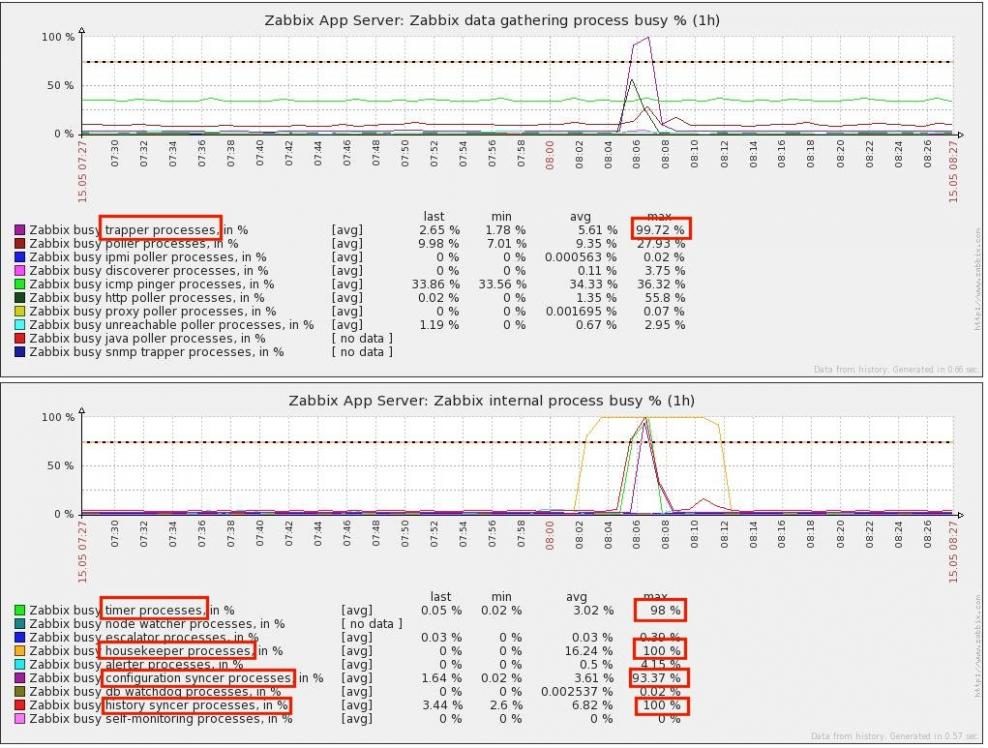Click 'Zabbix busy snmp trapper processes' label
The height and width of the screenshot is (748, 988).
point(156,352)
